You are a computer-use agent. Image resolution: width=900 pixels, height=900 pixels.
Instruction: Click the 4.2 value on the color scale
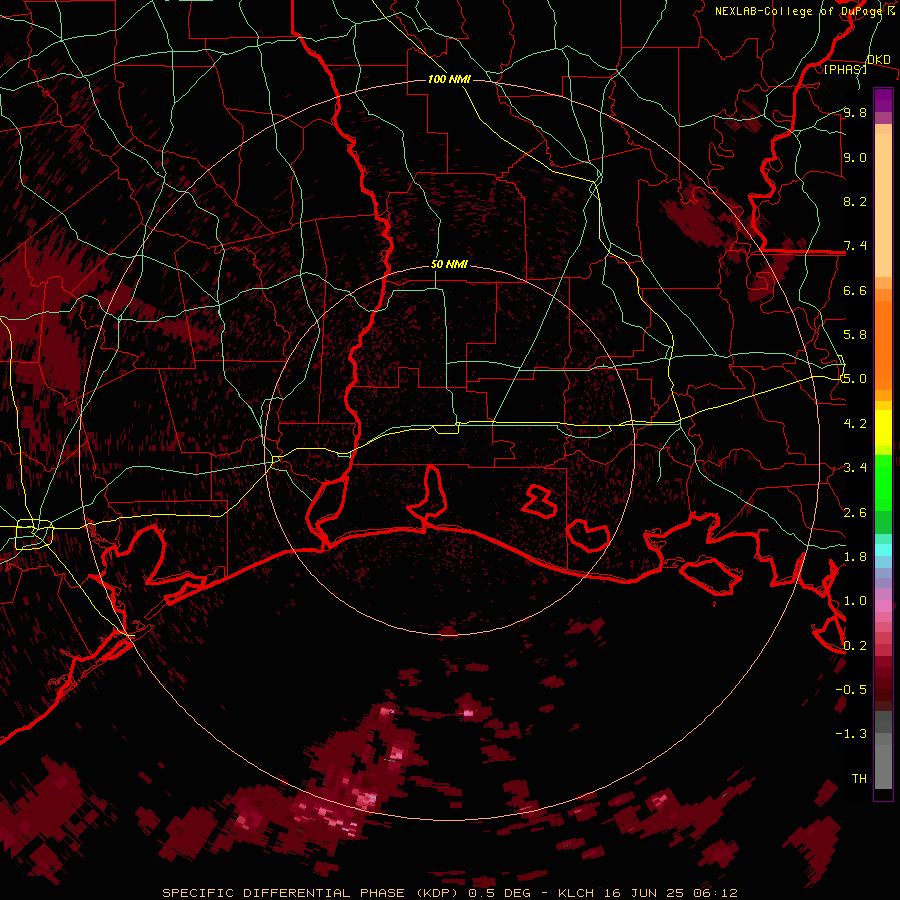point(855,424)
